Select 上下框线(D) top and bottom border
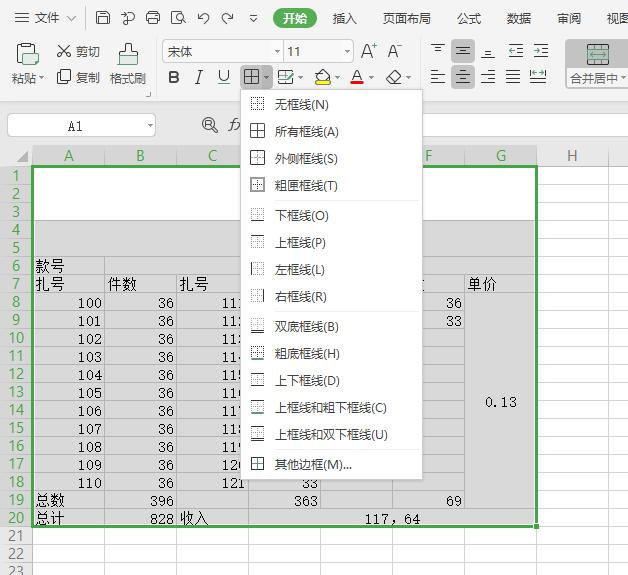The width and height of the screenshot is (628, 575). tap(332, 380)
